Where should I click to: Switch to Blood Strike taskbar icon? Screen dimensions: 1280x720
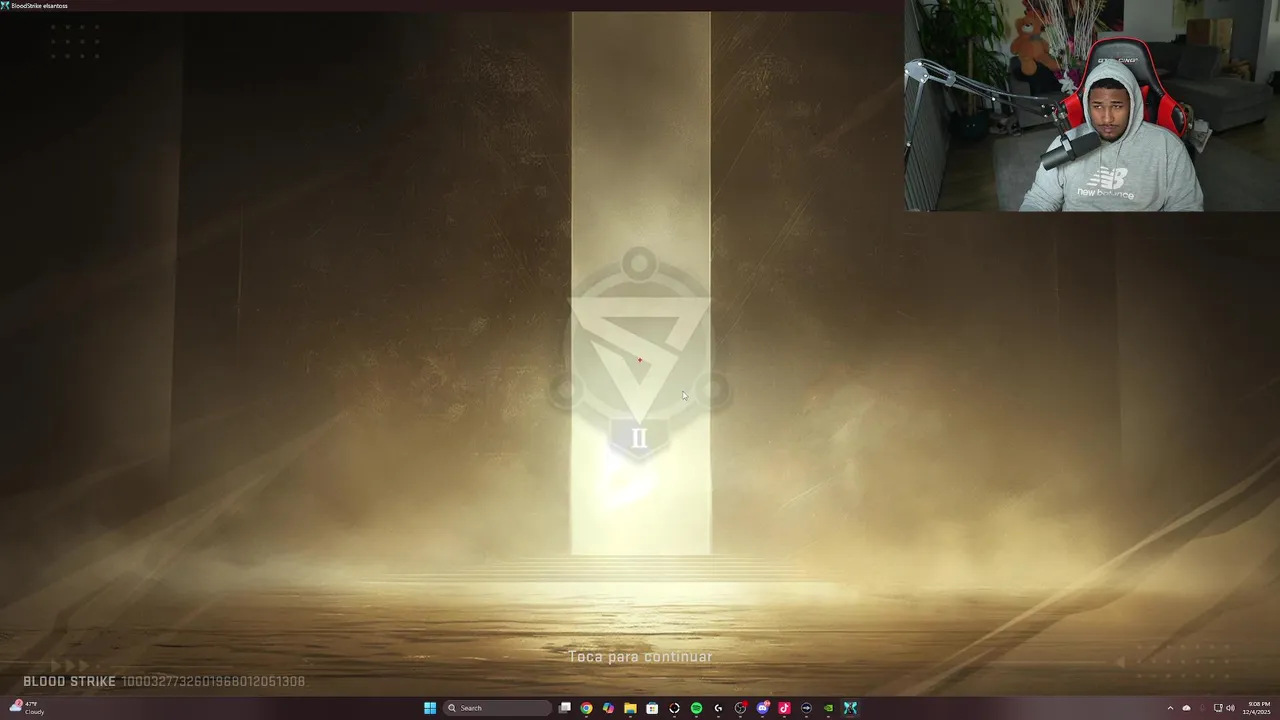pos(850,708)
